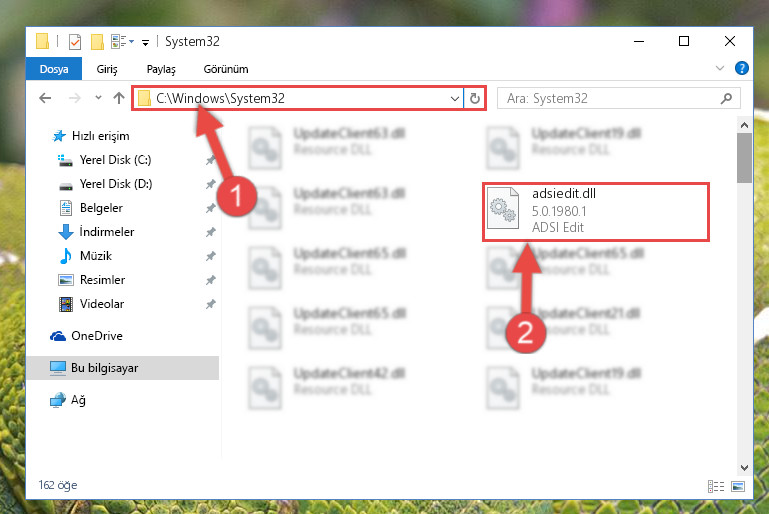Click the Back navigation arrow
Image resolution: width=769 pixels, height=514 pixels.
[45, 98]
